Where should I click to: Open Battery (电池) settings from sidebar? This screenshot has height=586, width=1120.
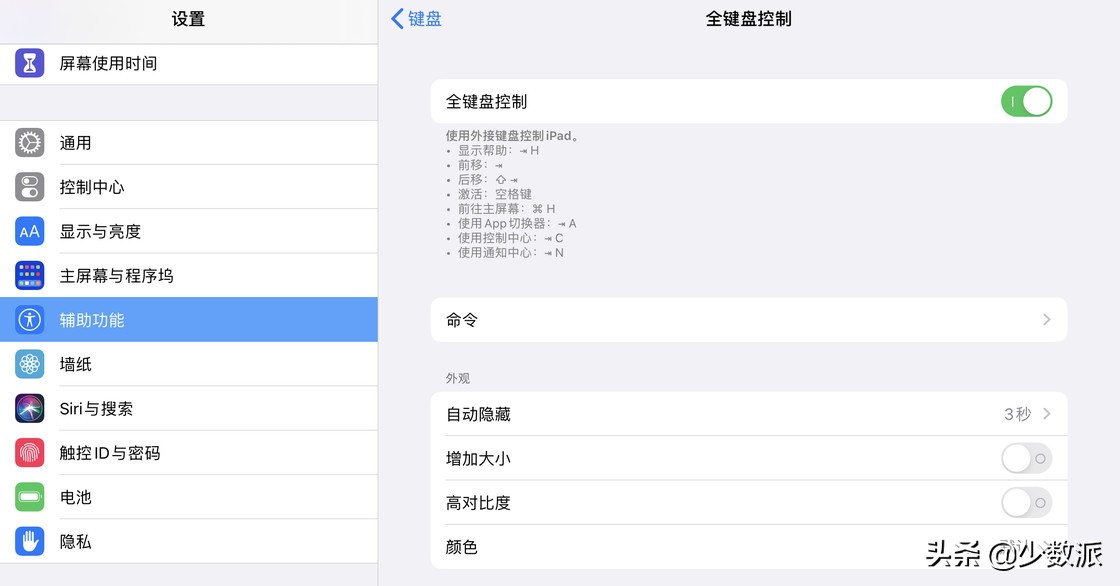tap(29, 497)
